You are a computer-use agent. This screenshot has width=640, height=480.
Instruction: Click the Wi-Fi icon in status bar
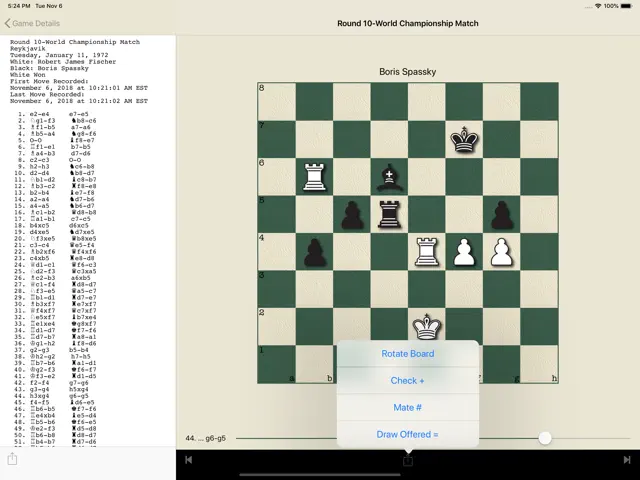[x=598, y=6]
